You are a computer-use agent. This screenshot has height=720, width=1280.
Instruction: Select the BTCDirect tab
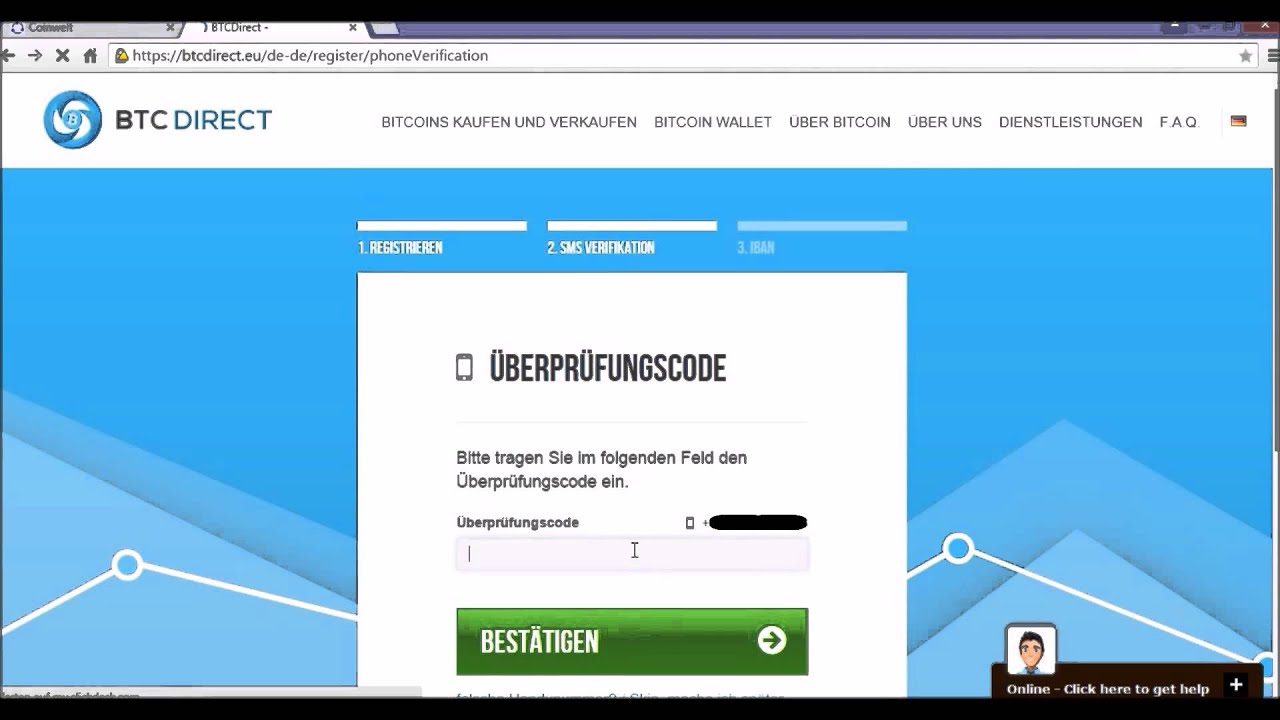coord(275,28)
